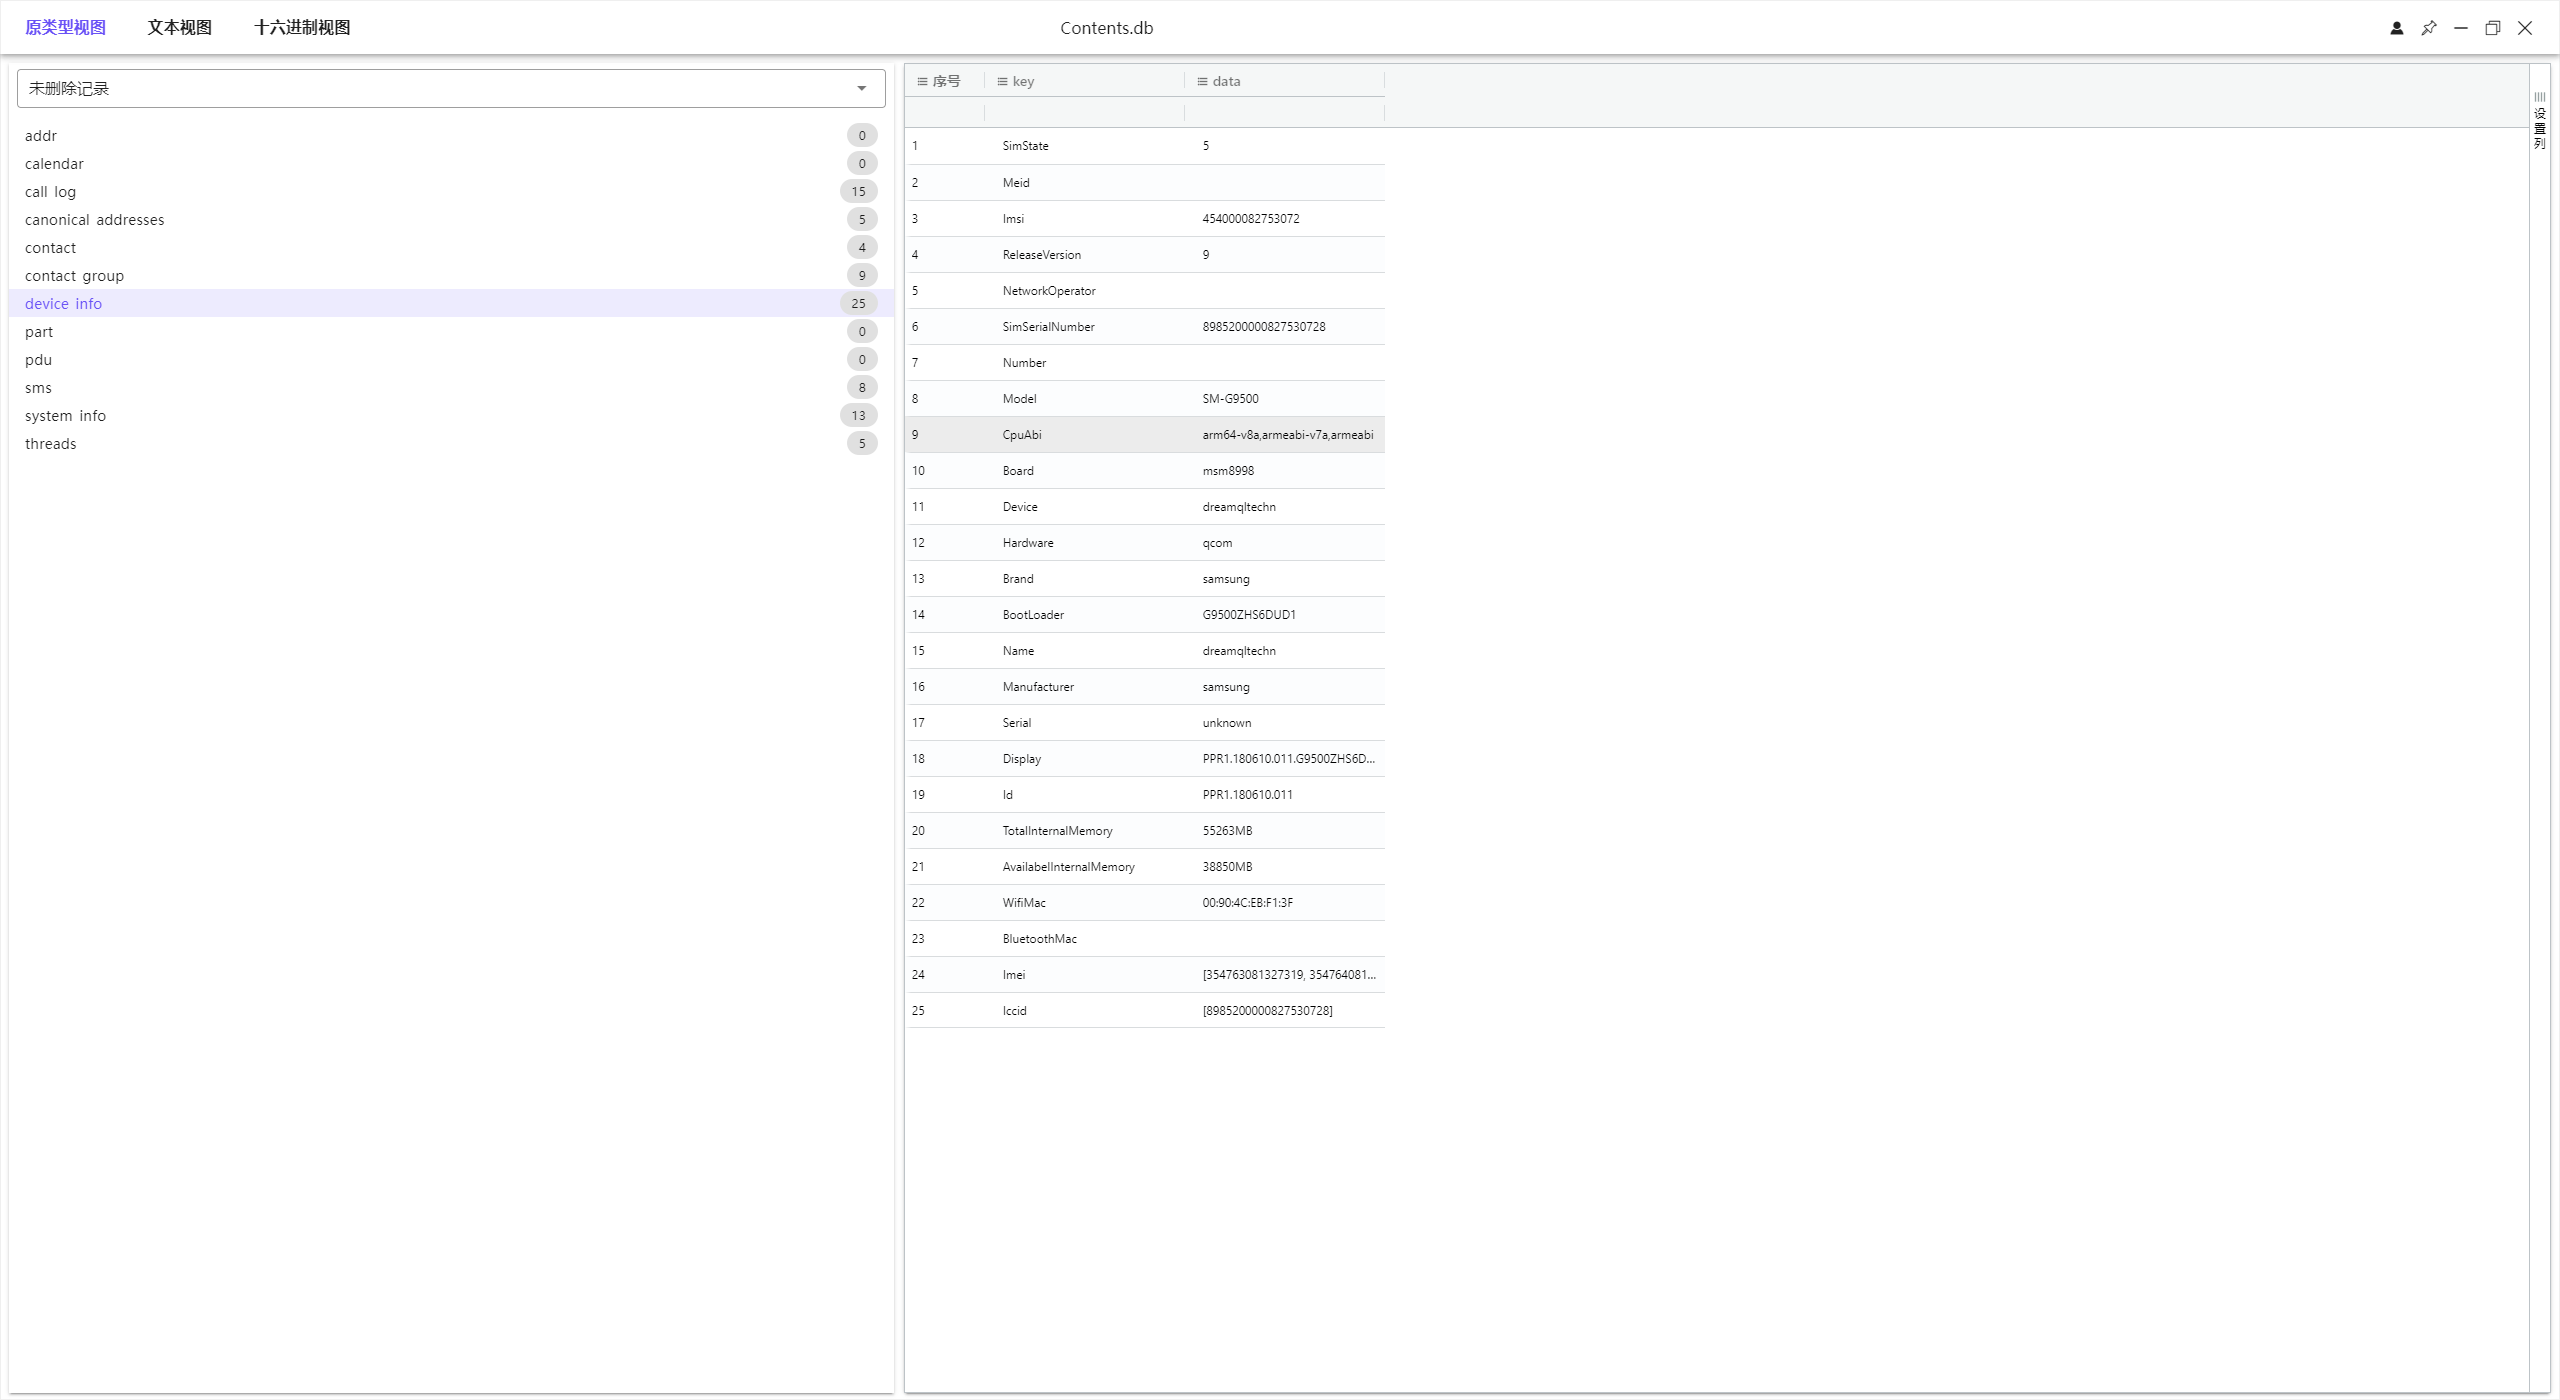The height and width of the screenshot is (1400, 2560).
Task: Select the 原类型视图 tab
Action: (65, 28)
